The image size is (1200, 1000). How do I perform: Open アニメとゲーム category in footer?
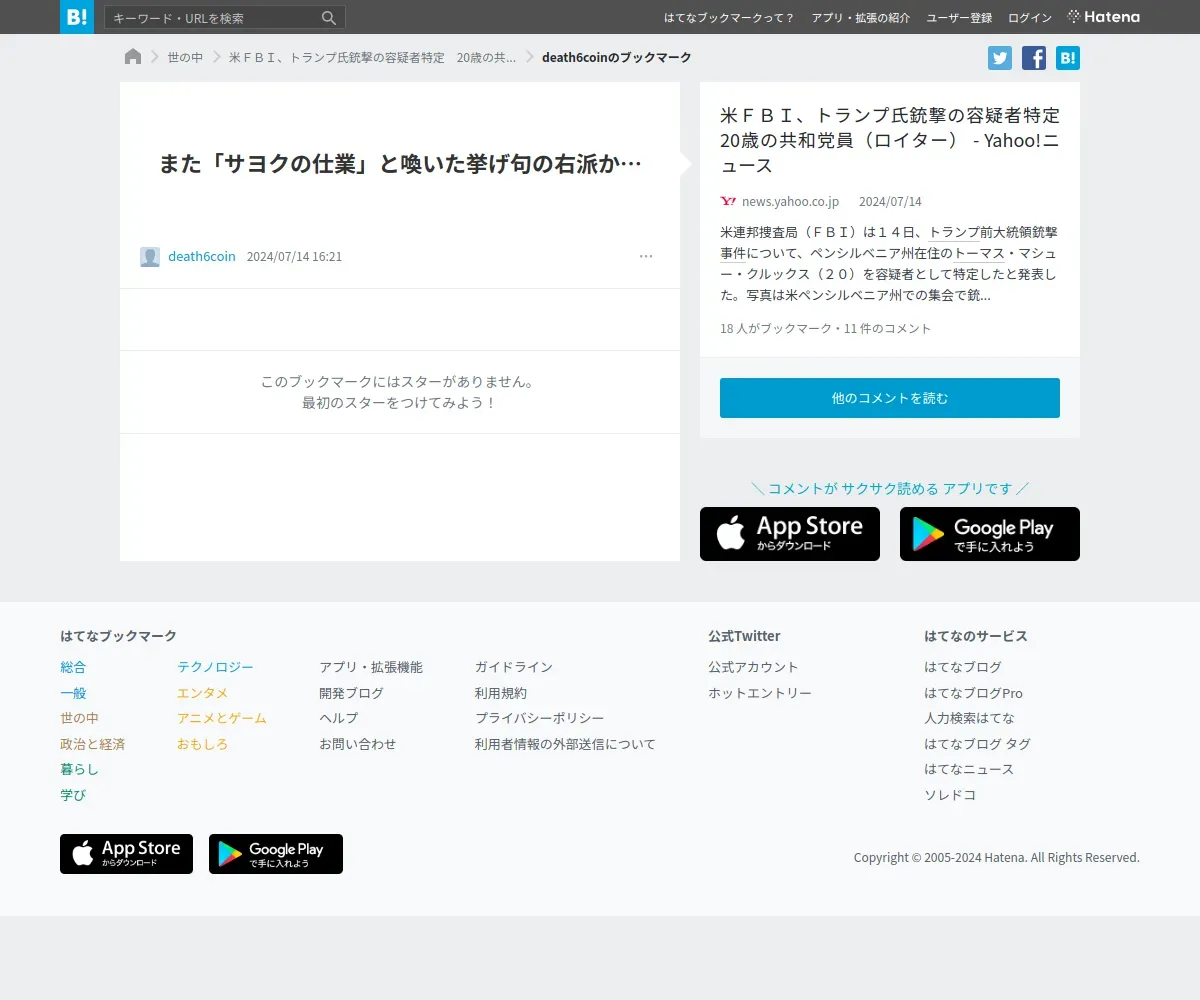click(222, 718)
